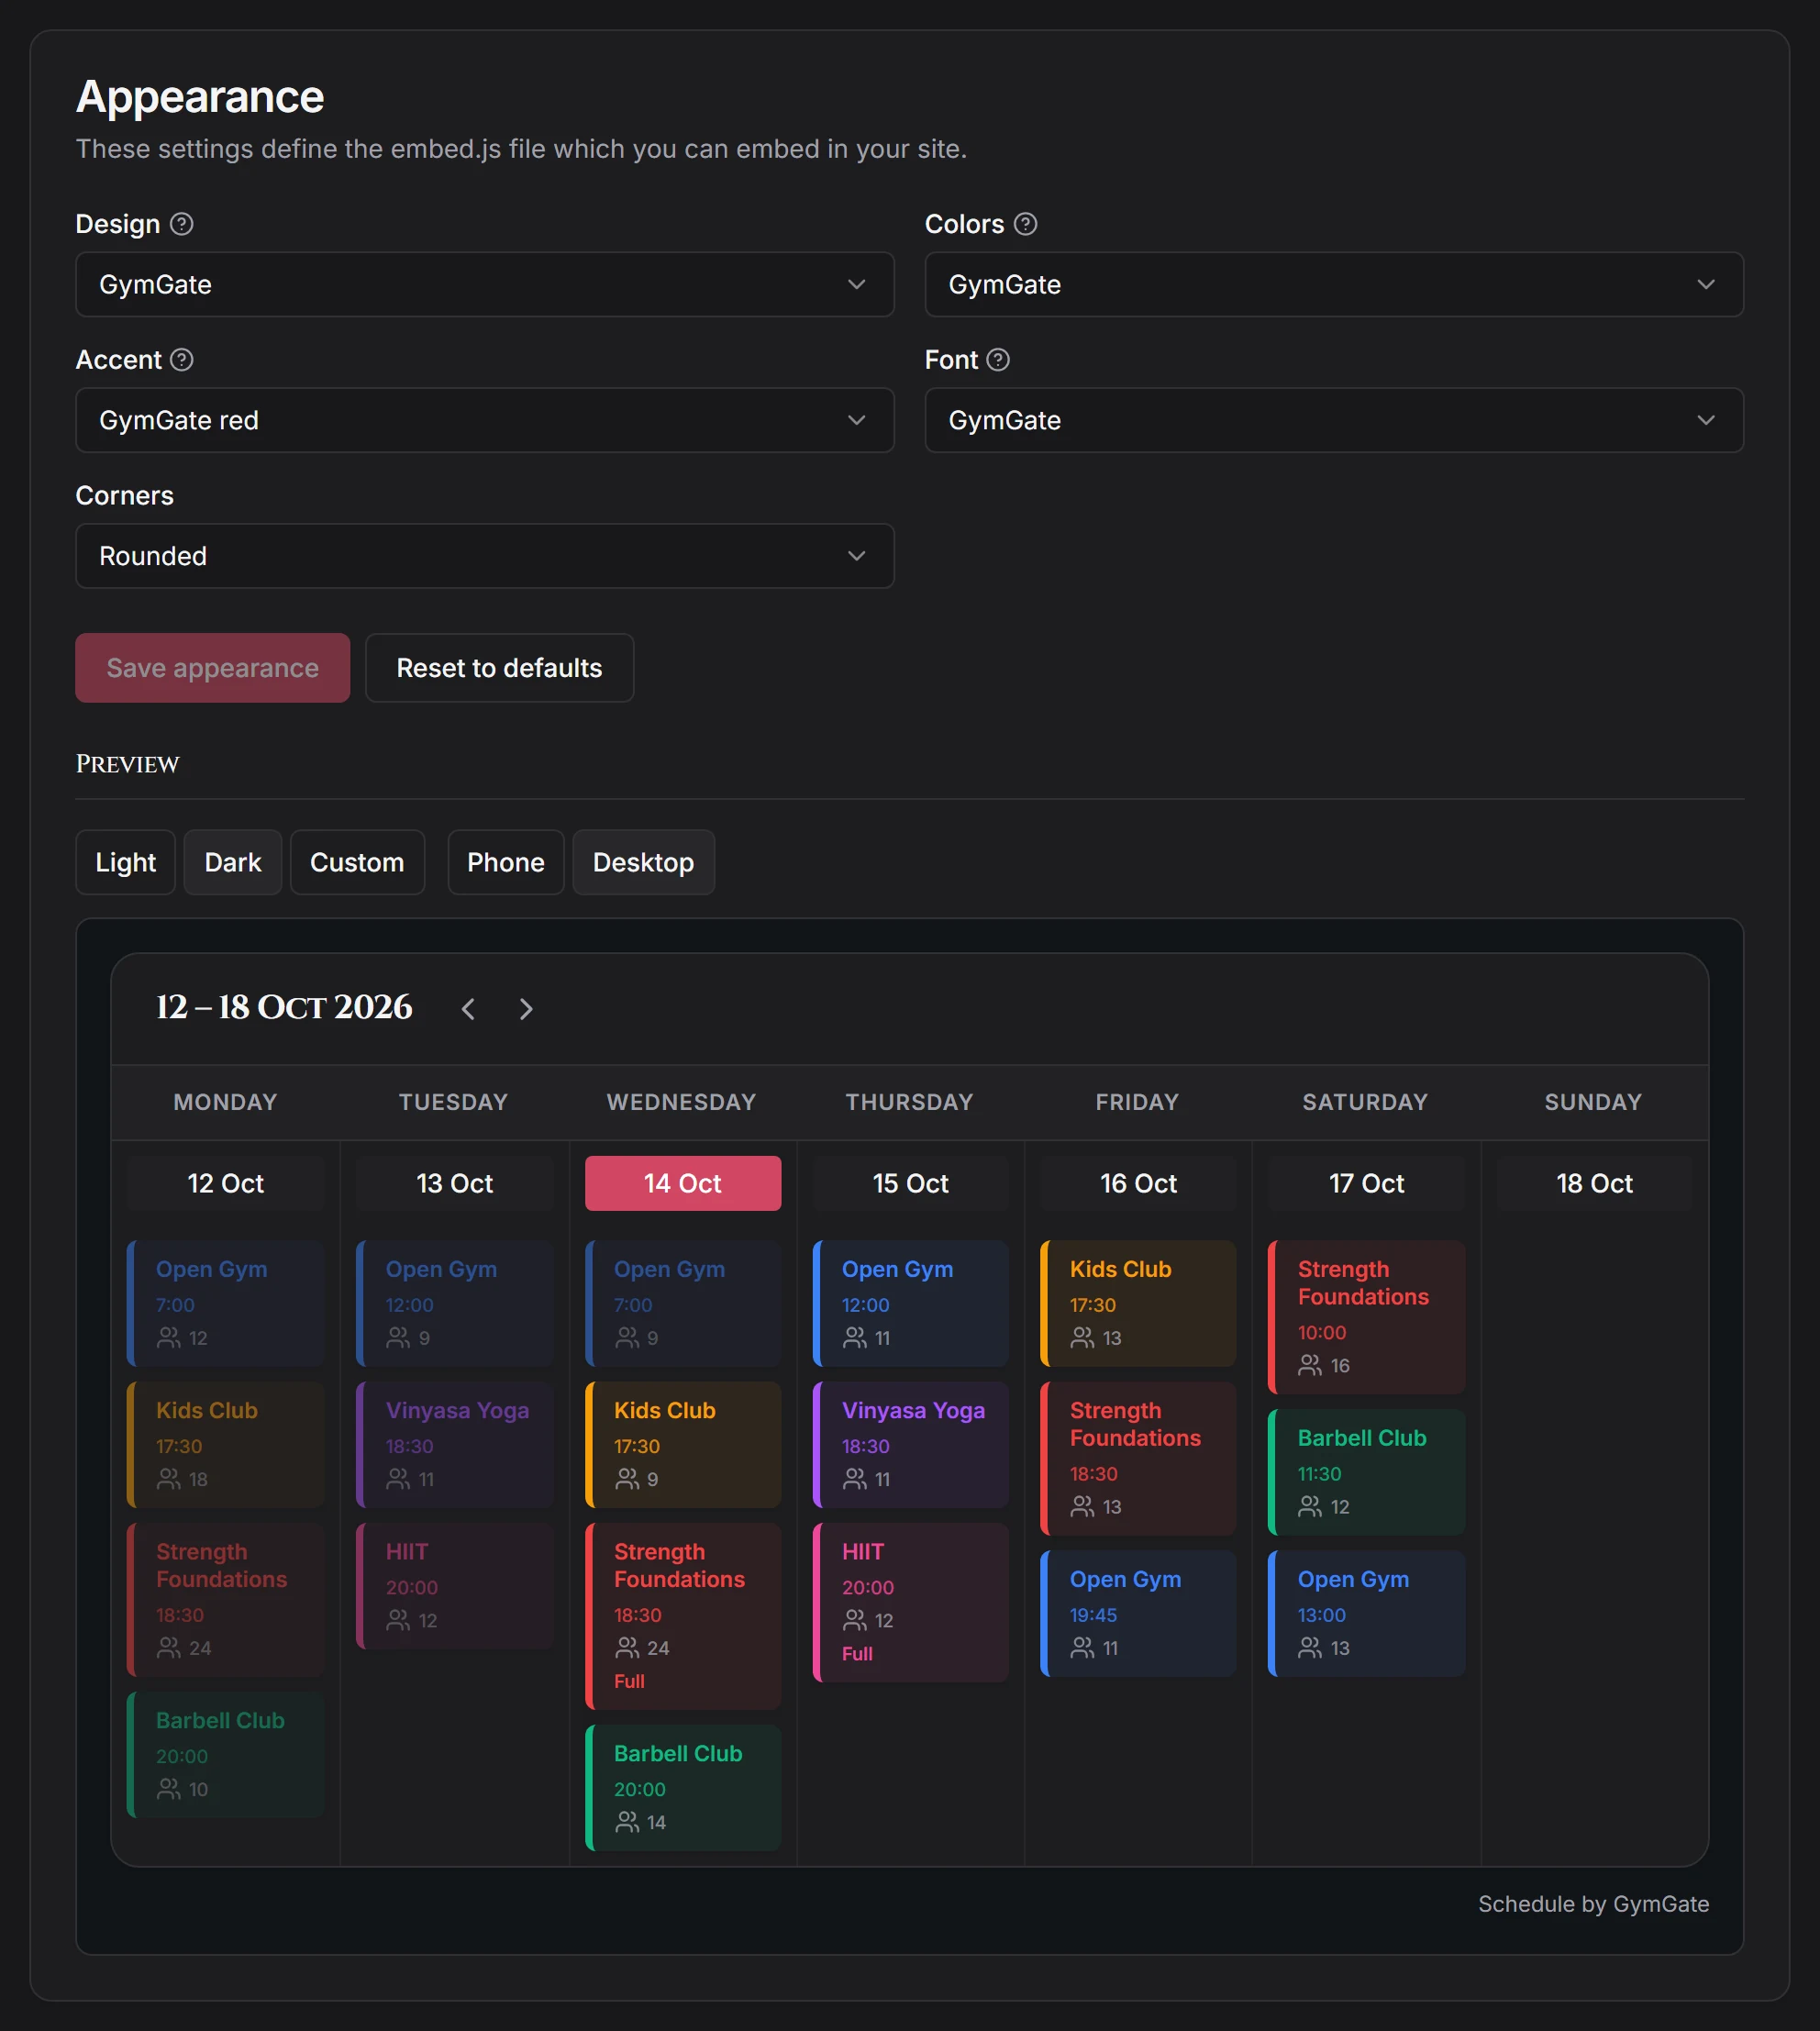Open Saturday Strength Foundations 10:00 class
1820x2031 pixels.
point(1366,1317)
